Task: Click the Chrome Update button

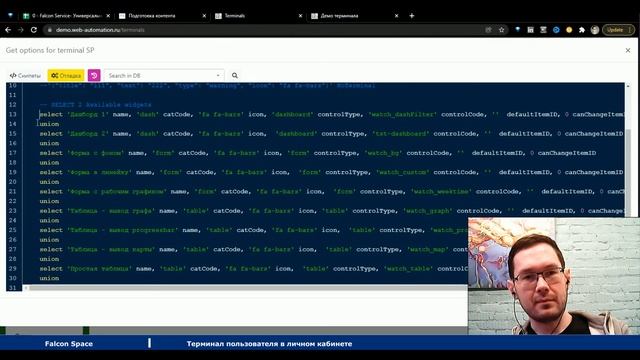Action: (618, 30)
